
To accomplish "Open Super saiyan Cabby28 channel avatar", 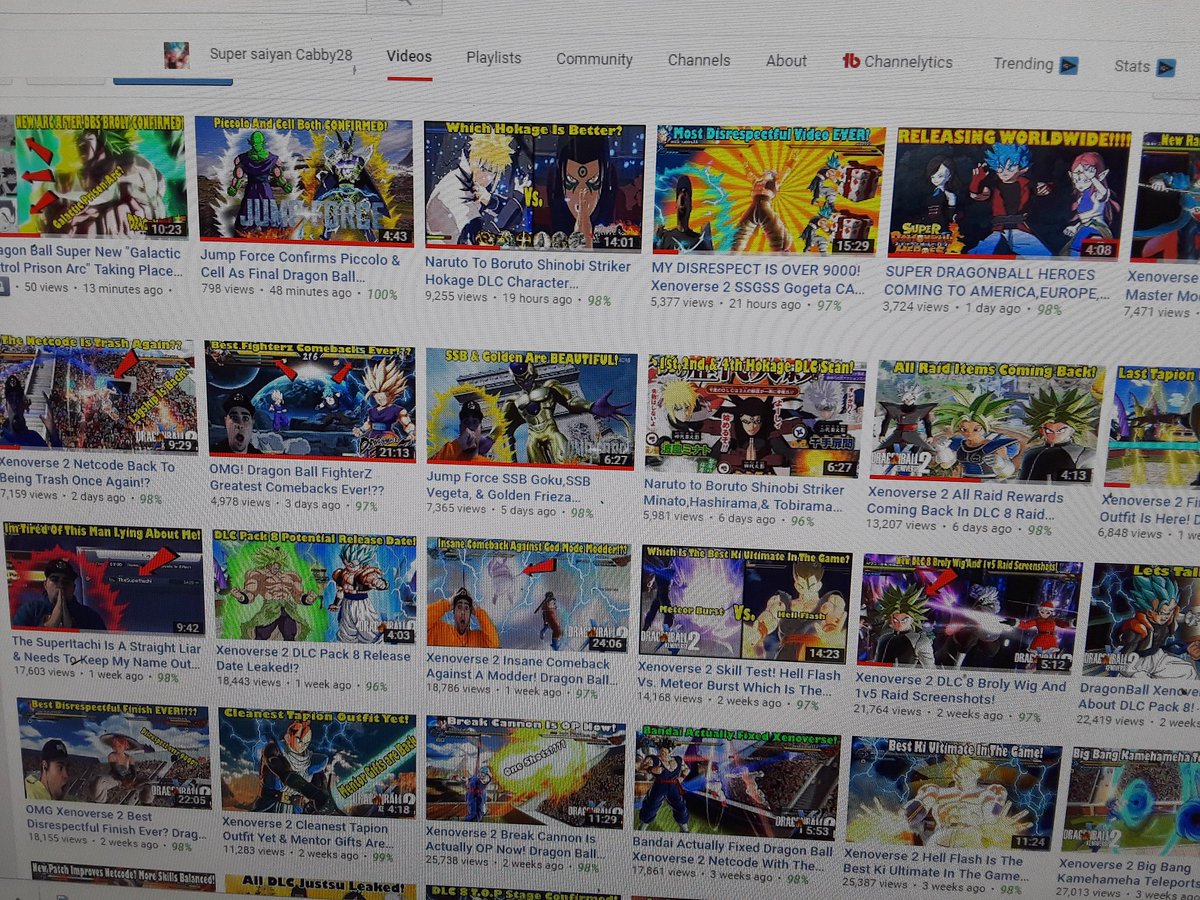I will tap(177, 56).
